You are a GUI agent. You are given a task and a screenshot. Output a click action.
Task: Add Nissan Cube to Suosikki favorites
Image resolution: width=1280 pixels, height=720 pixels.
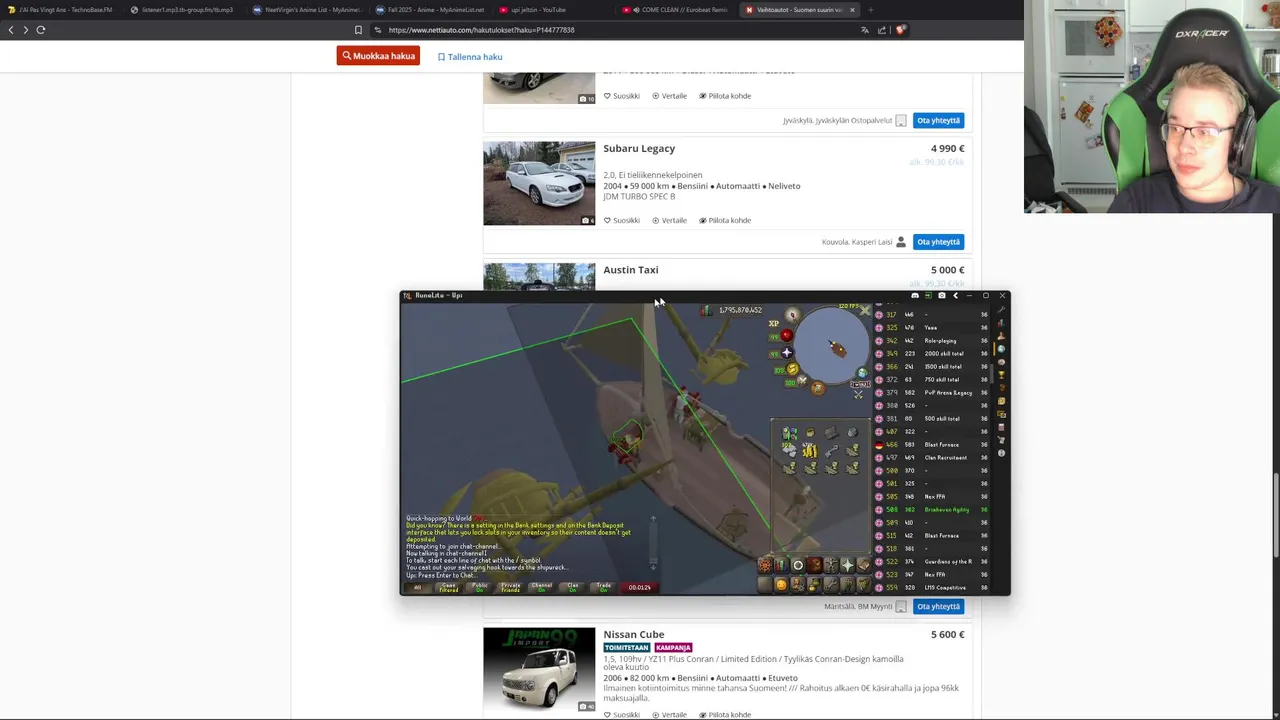click(x=622, y=714)
